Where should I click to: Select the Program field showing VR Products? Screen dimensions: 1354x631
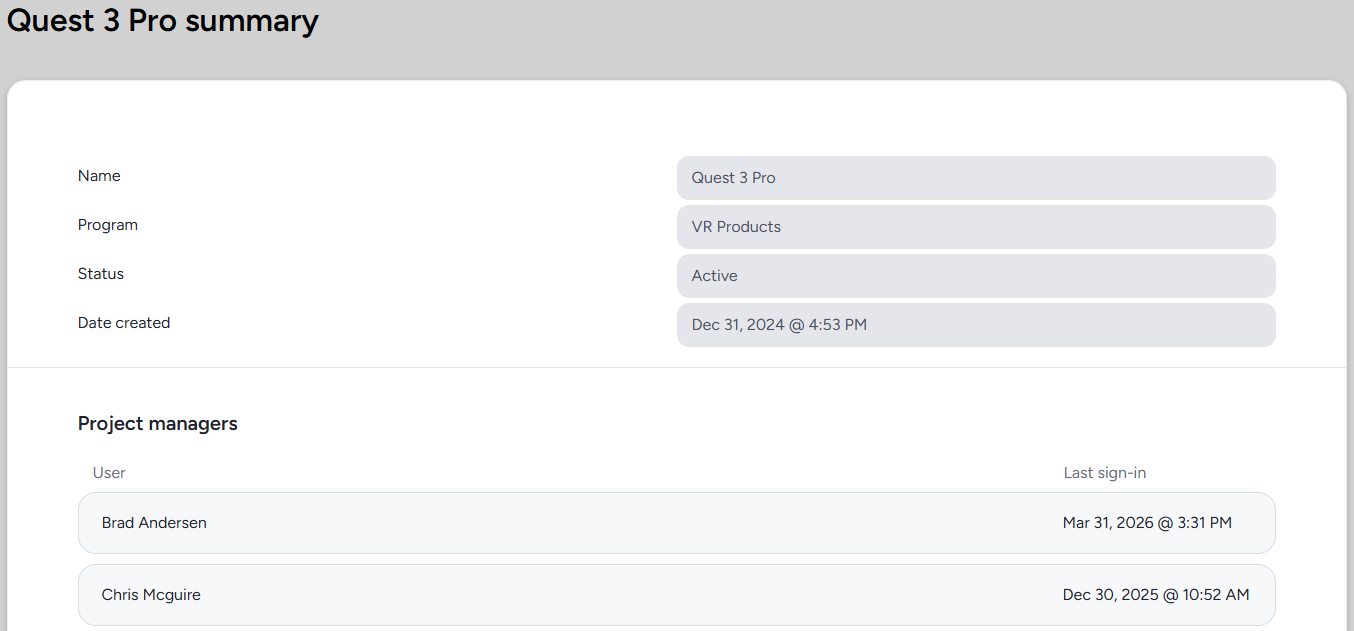tap(975, 227)
